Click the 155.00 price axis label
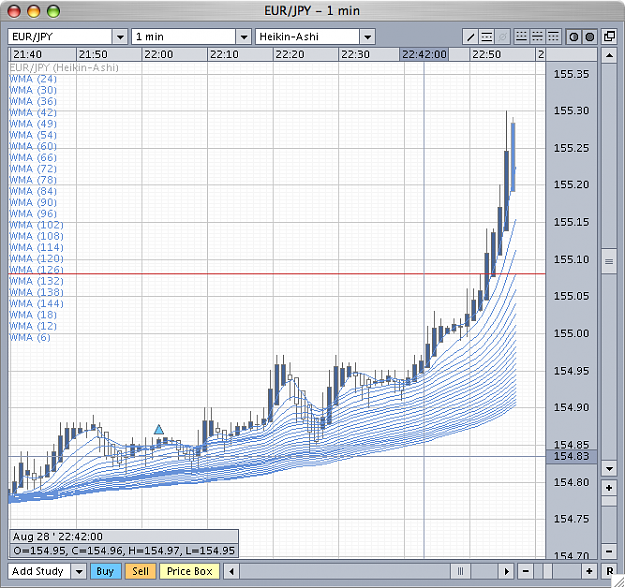625x588 pixels. 571,333
